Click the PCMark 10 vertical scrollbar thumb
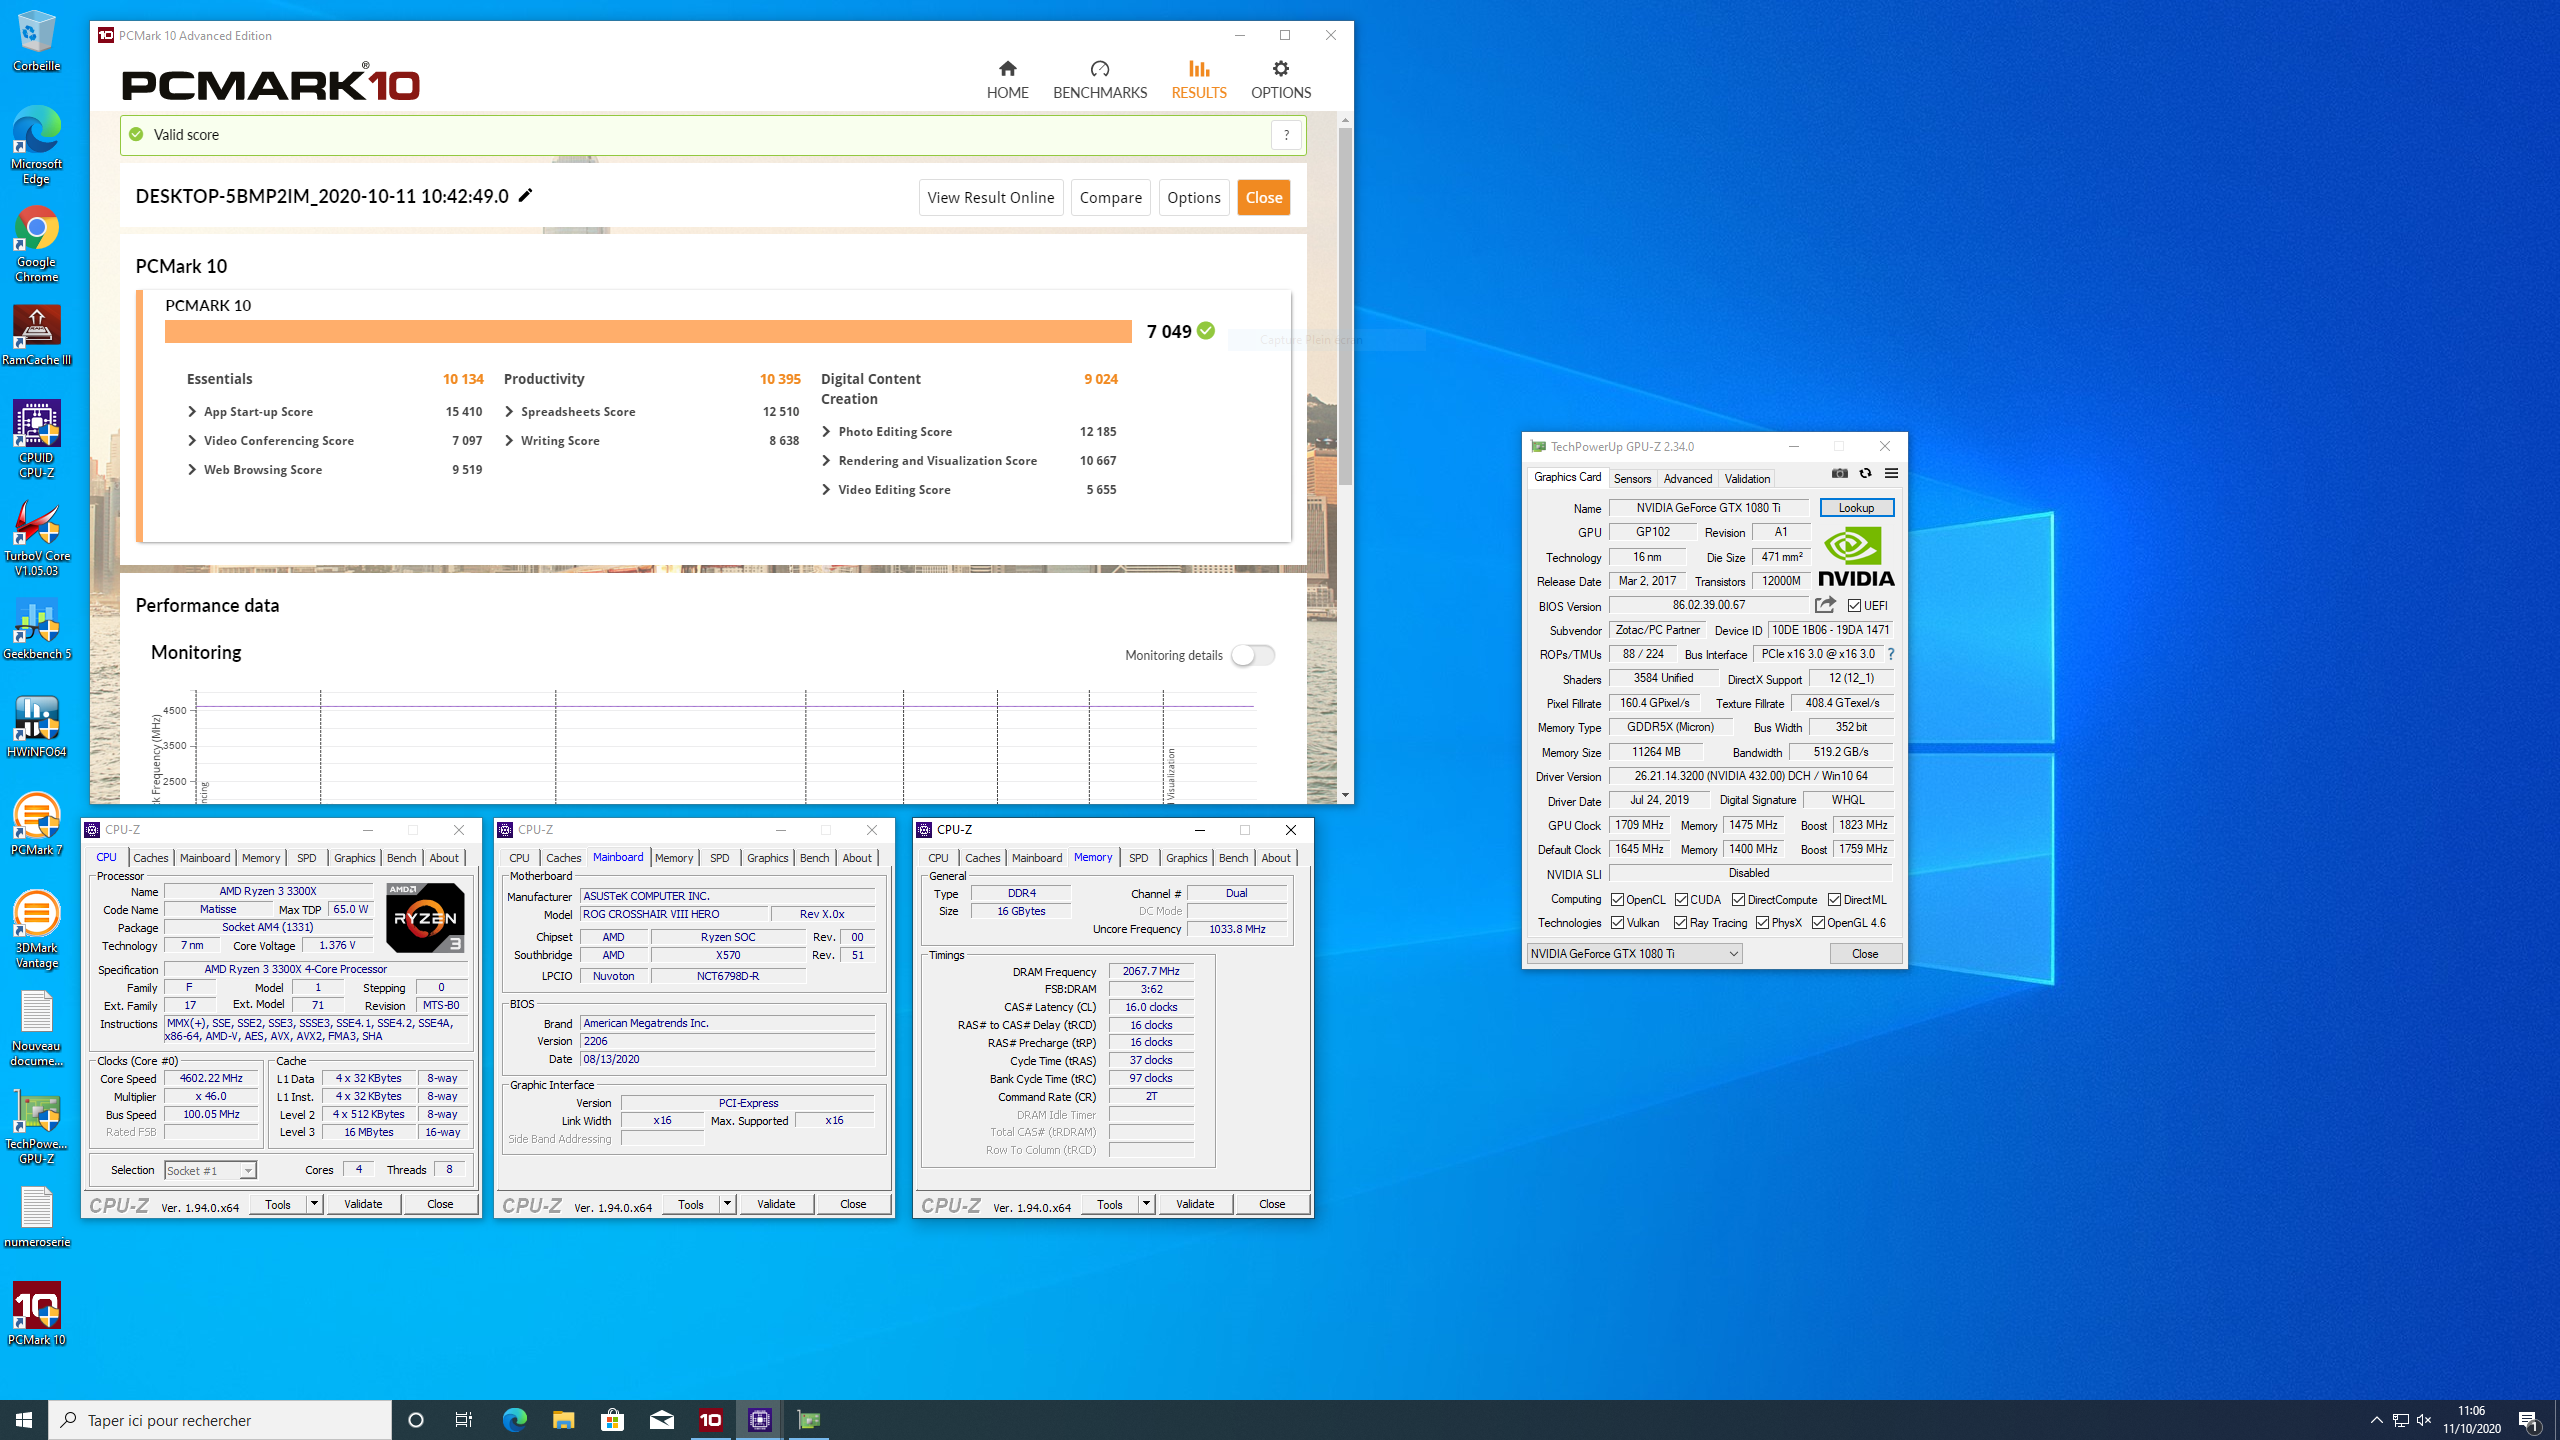The image size is (2560, 1440). pos(1345,306)
